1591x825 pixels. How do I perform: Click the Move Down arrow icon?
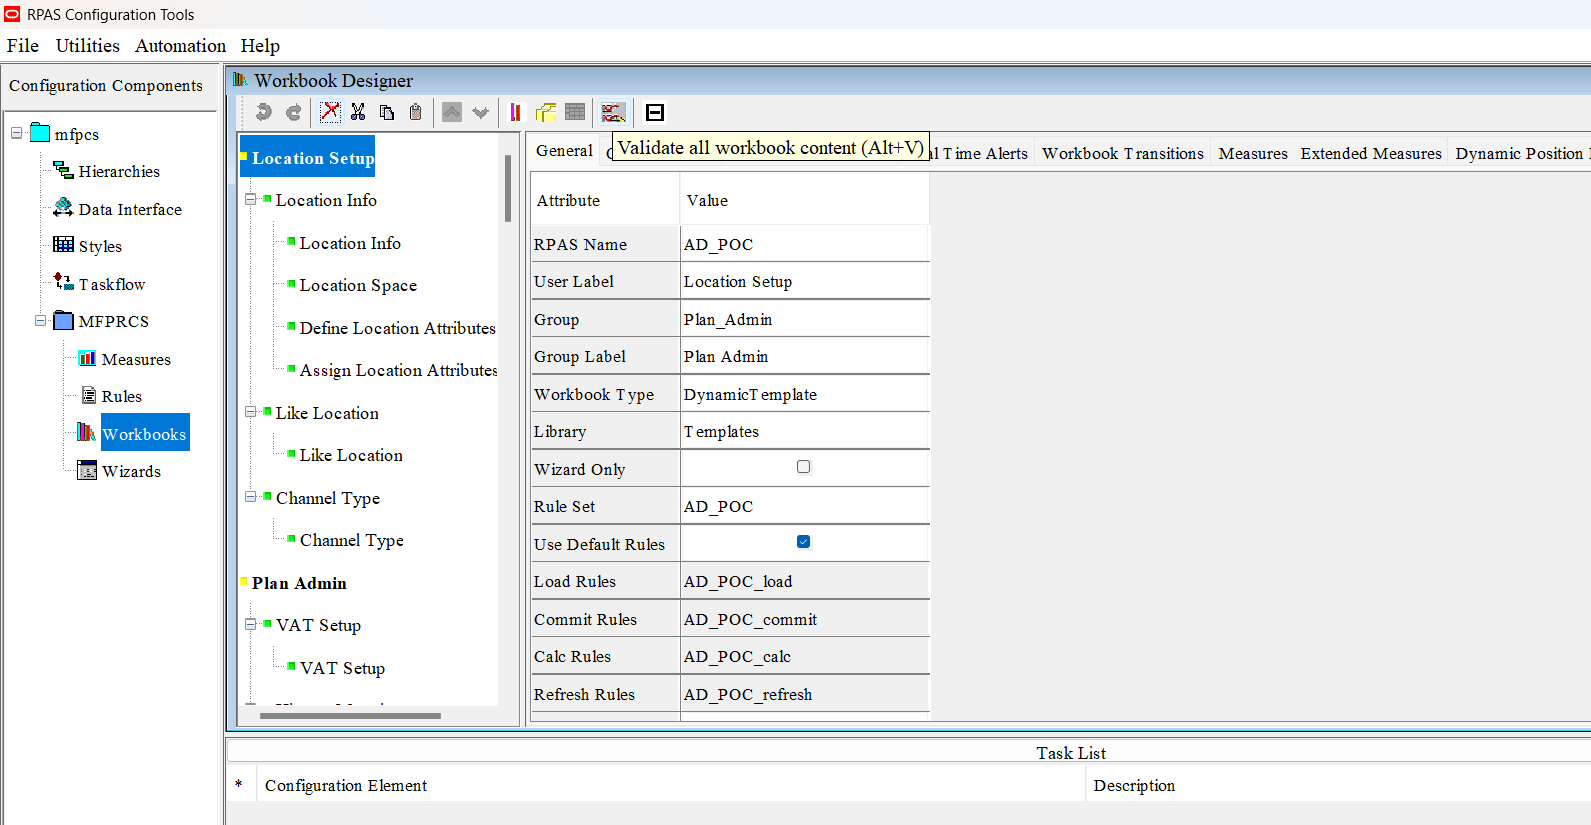pos(481,112)
